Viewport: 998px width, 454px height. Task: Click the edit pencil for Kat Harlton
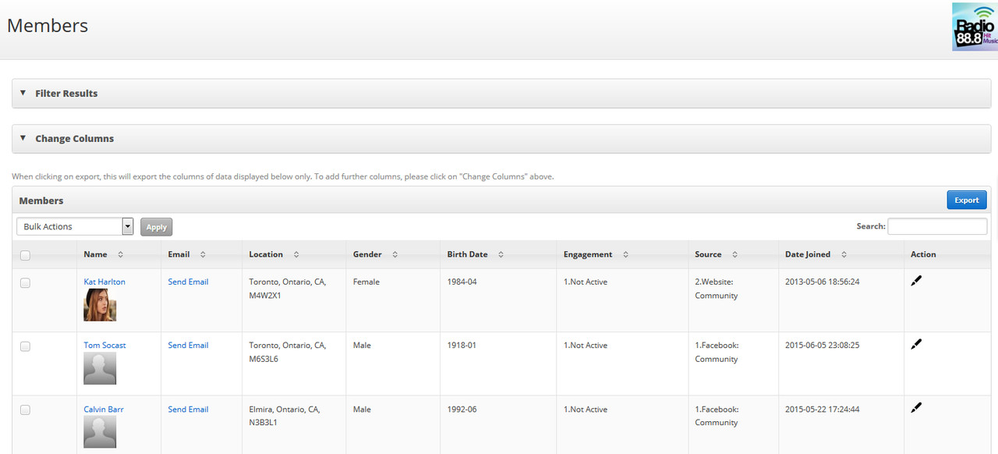tap(916, 281)
